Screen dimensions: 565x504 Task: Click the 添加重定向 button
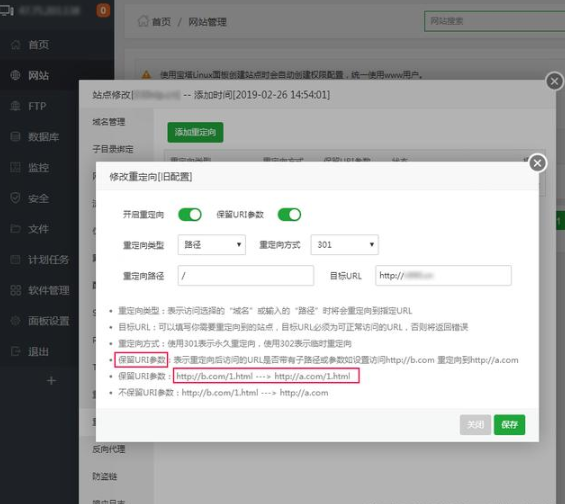195,132
